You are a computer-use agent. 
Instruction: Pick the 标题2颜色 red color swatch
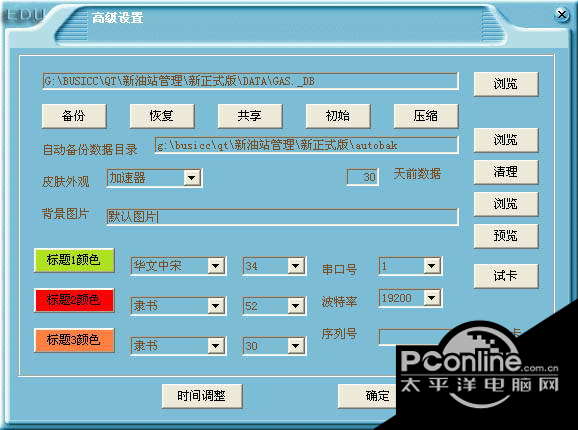(x=74, y=300)
